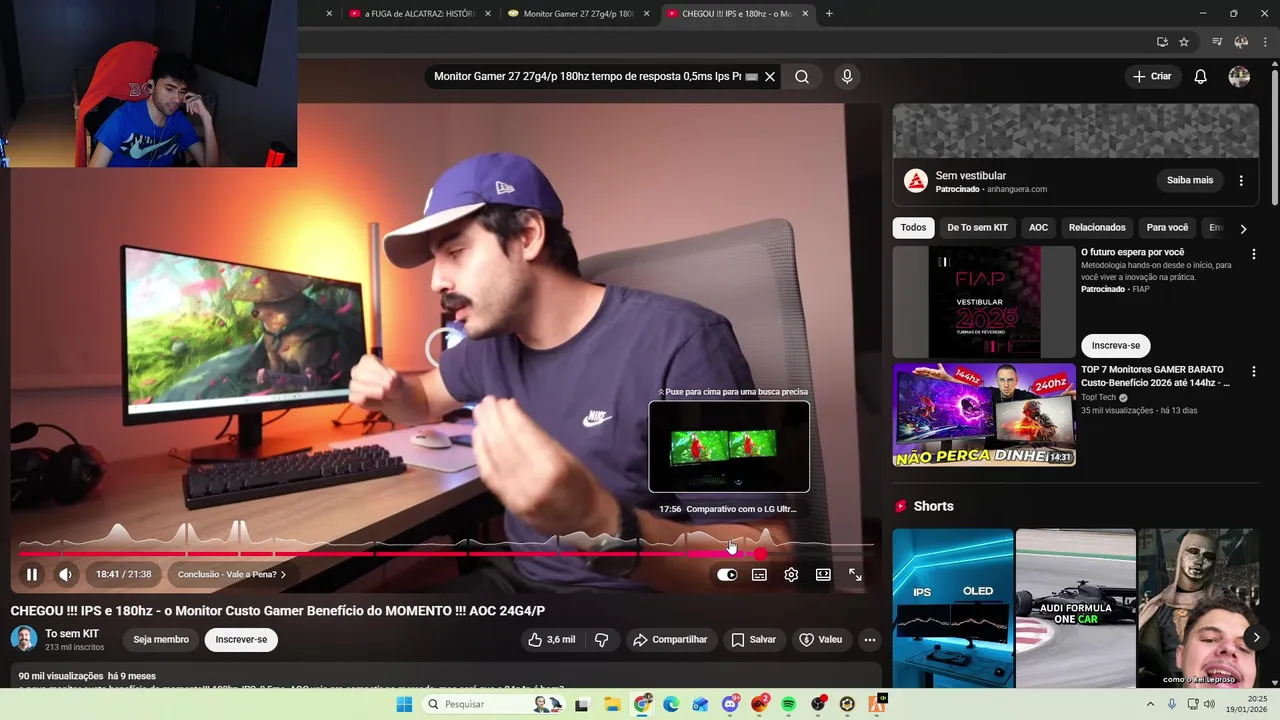
Task: Click Inscreva-se on the FIAP ad
Action: (1116, 346)
